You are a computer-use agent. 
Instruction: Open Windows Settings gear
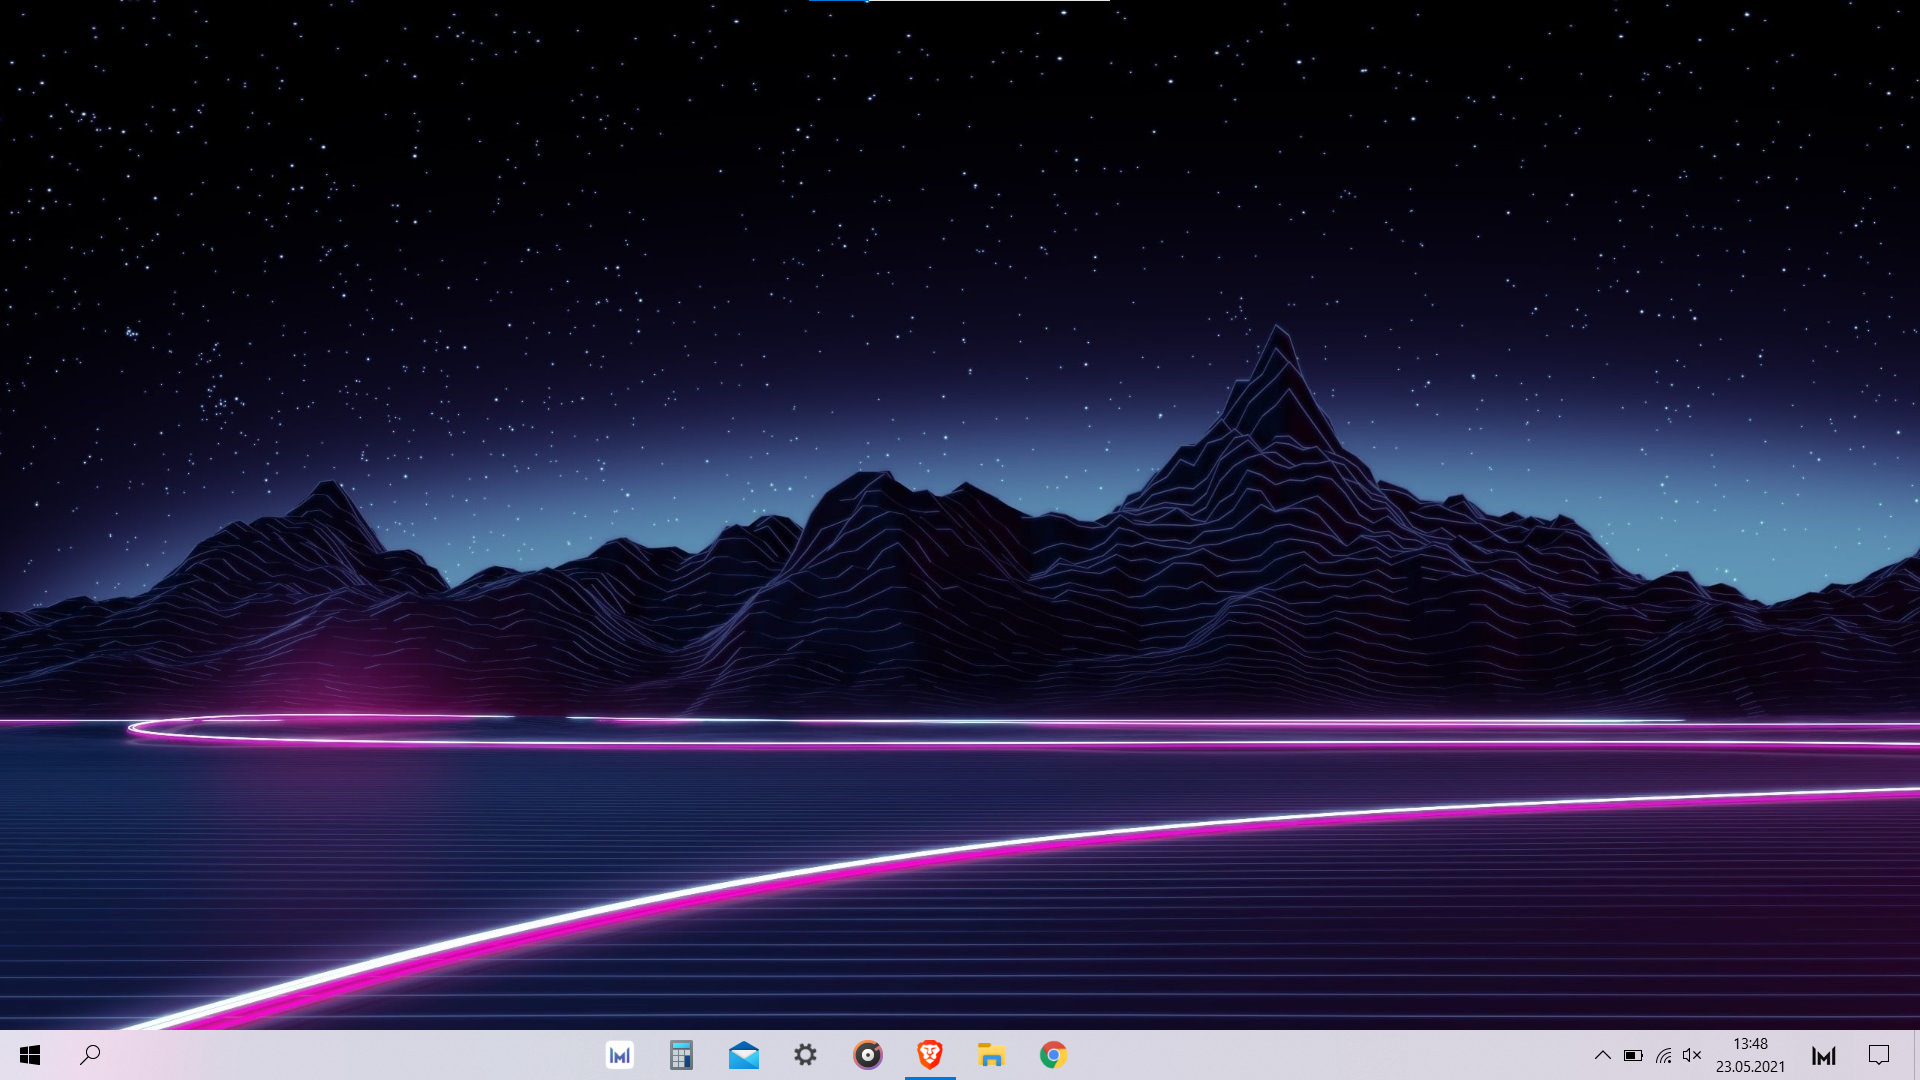click(805, 1055)
